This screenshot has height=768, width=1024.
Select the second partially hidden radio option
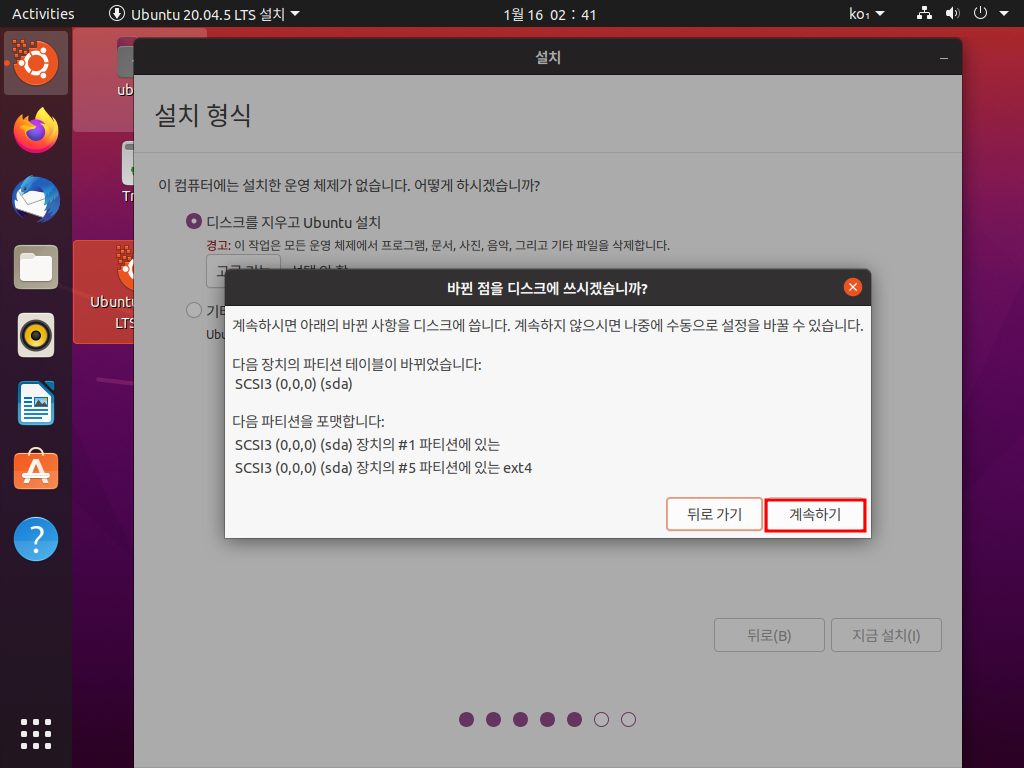pyautogui.click(x=193, y=310)
